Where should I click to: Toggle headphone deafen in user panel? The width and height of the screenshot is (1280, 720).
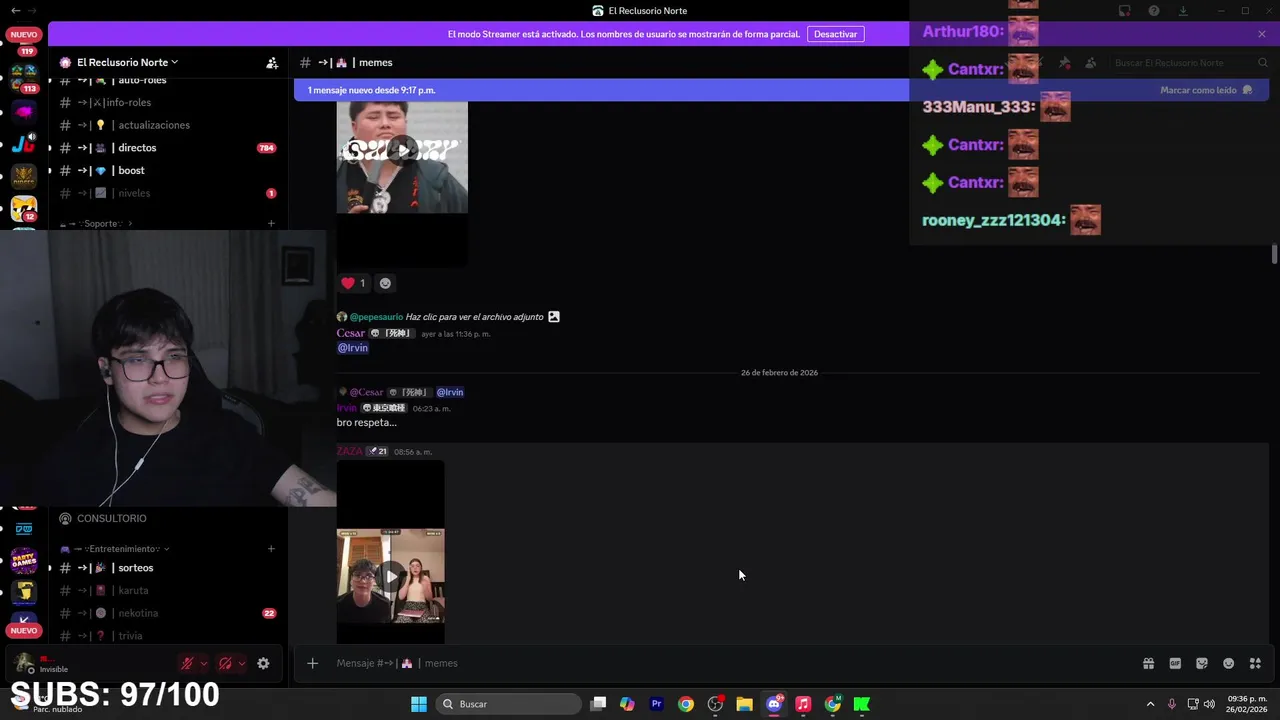pyautogui.click(x=225, y=663)
